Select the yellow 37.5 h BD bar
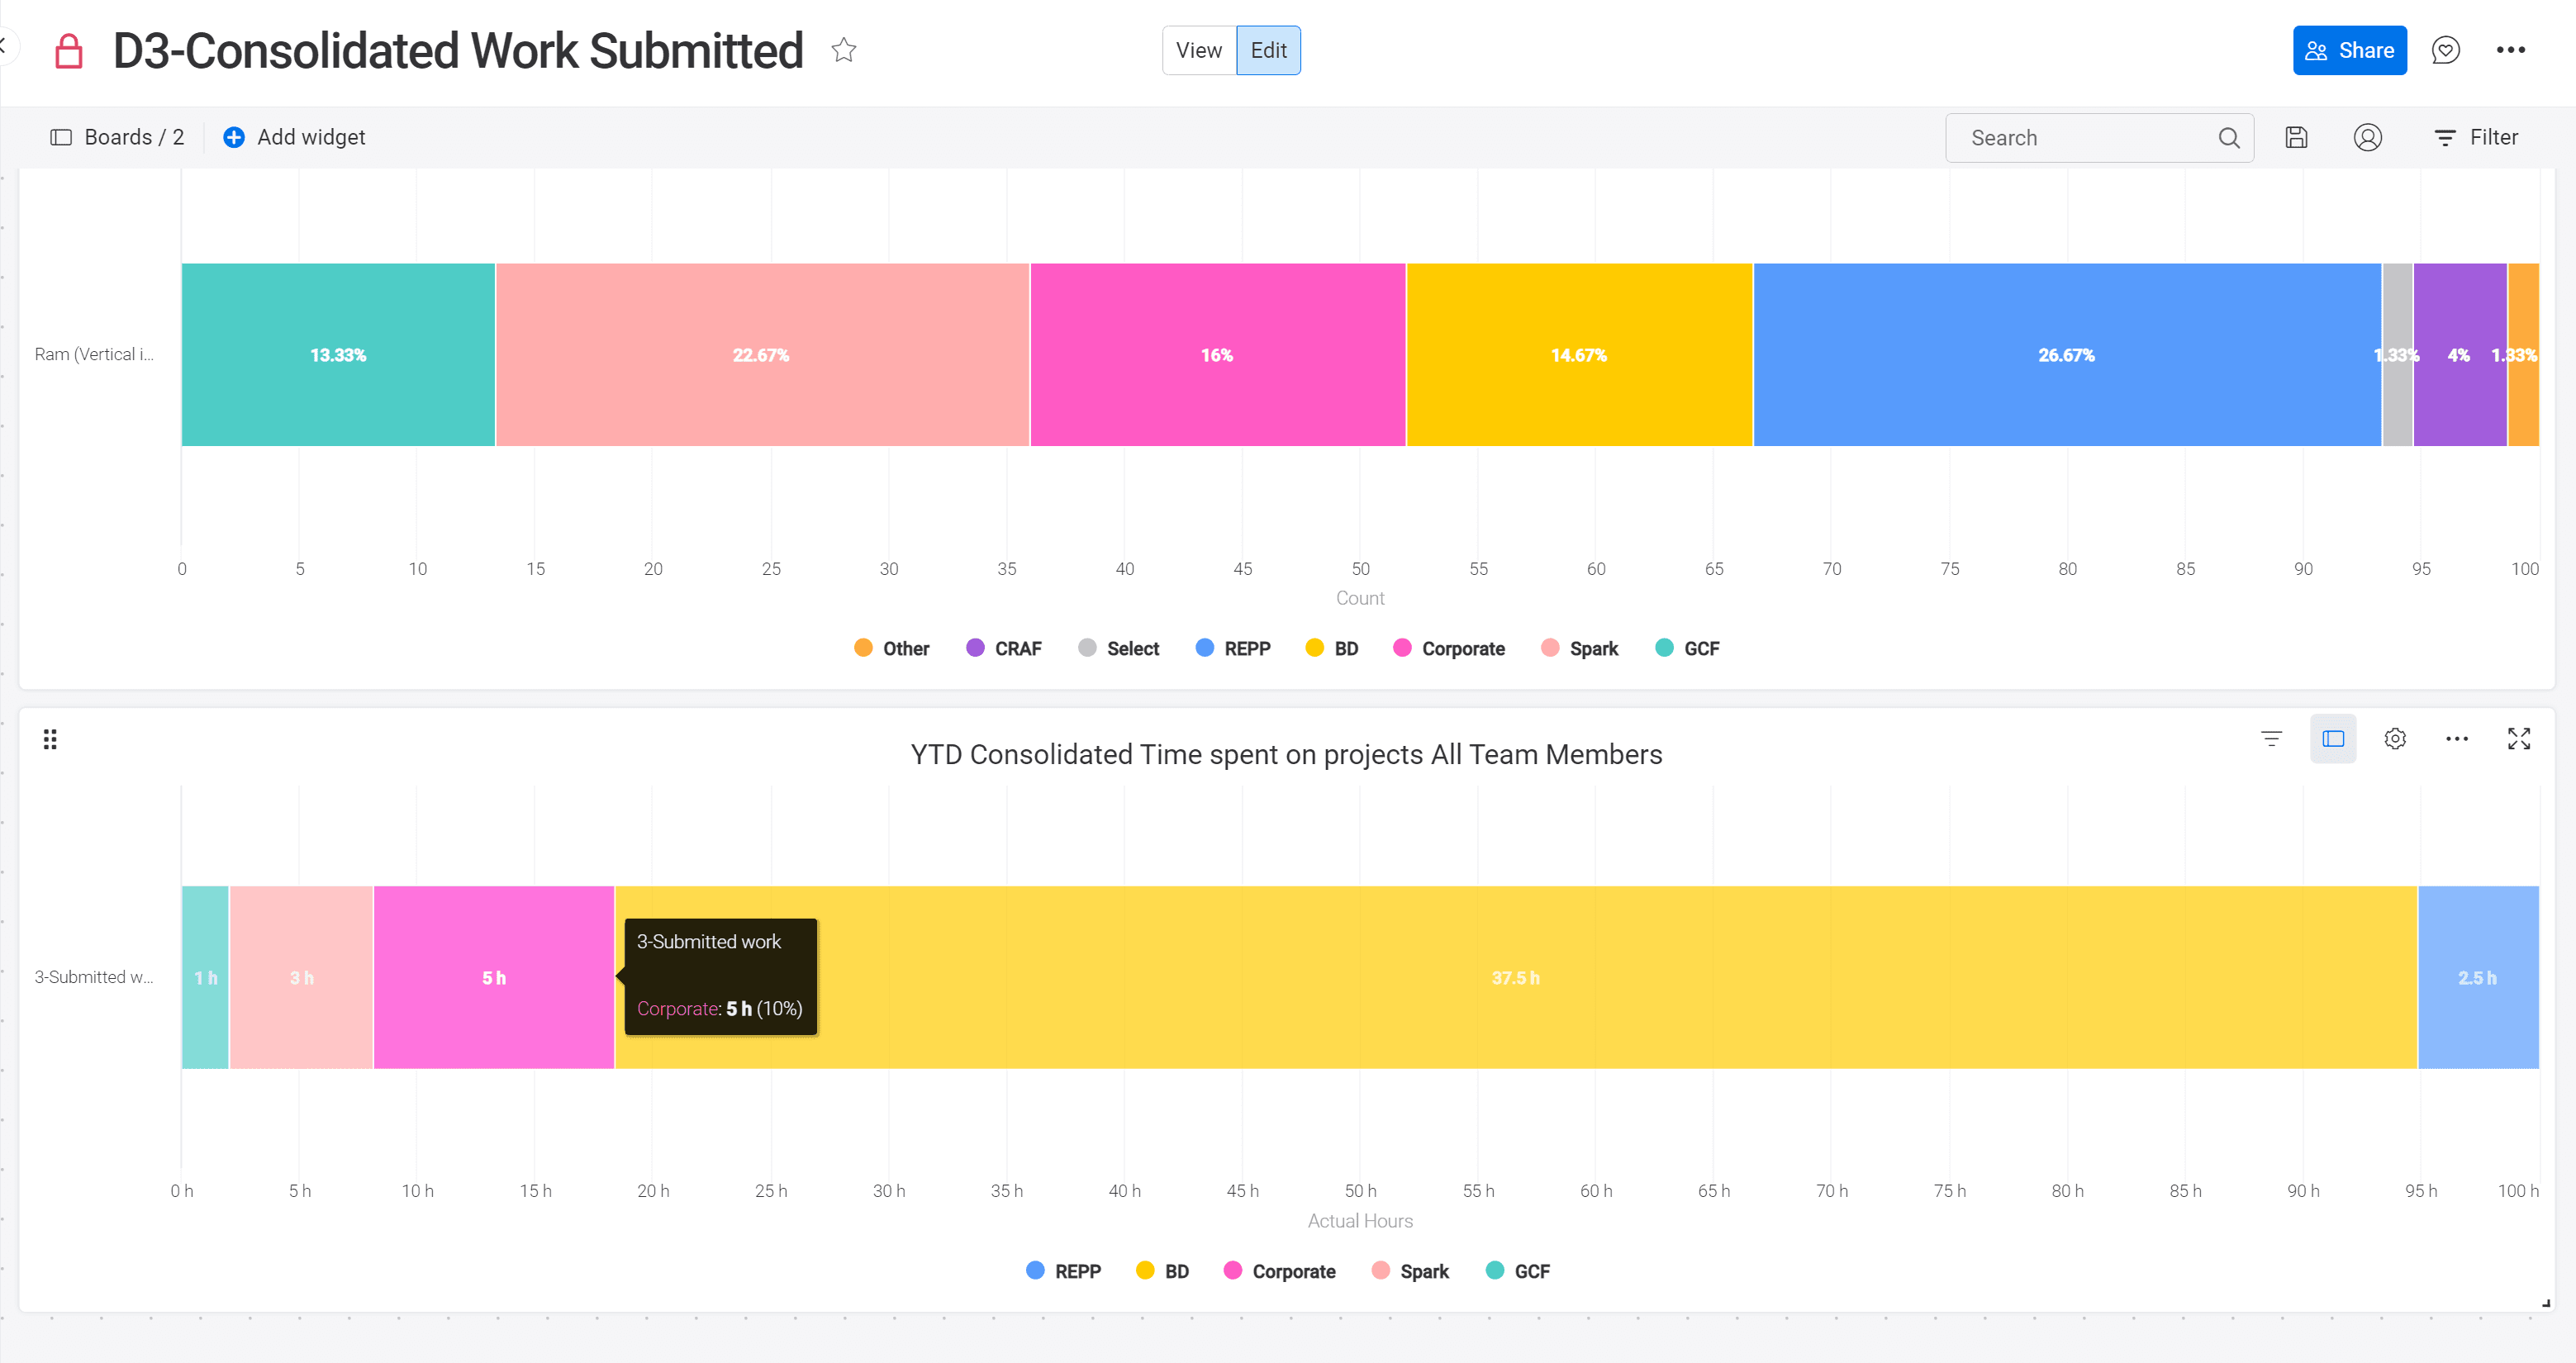This screenshot has height=1363, width=2576. [1516, 977]
